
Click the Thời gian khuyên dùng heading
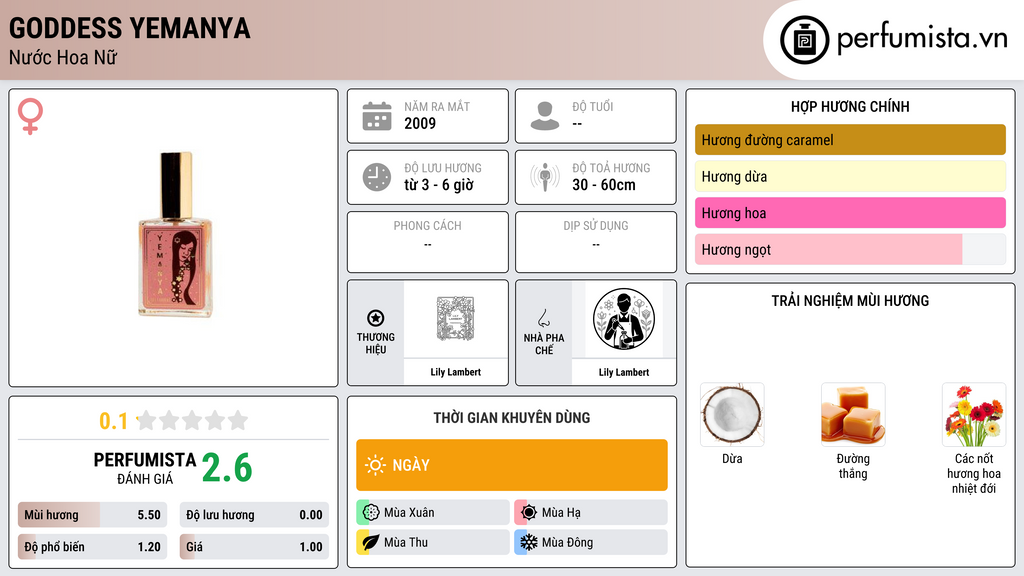coord(512,418)
